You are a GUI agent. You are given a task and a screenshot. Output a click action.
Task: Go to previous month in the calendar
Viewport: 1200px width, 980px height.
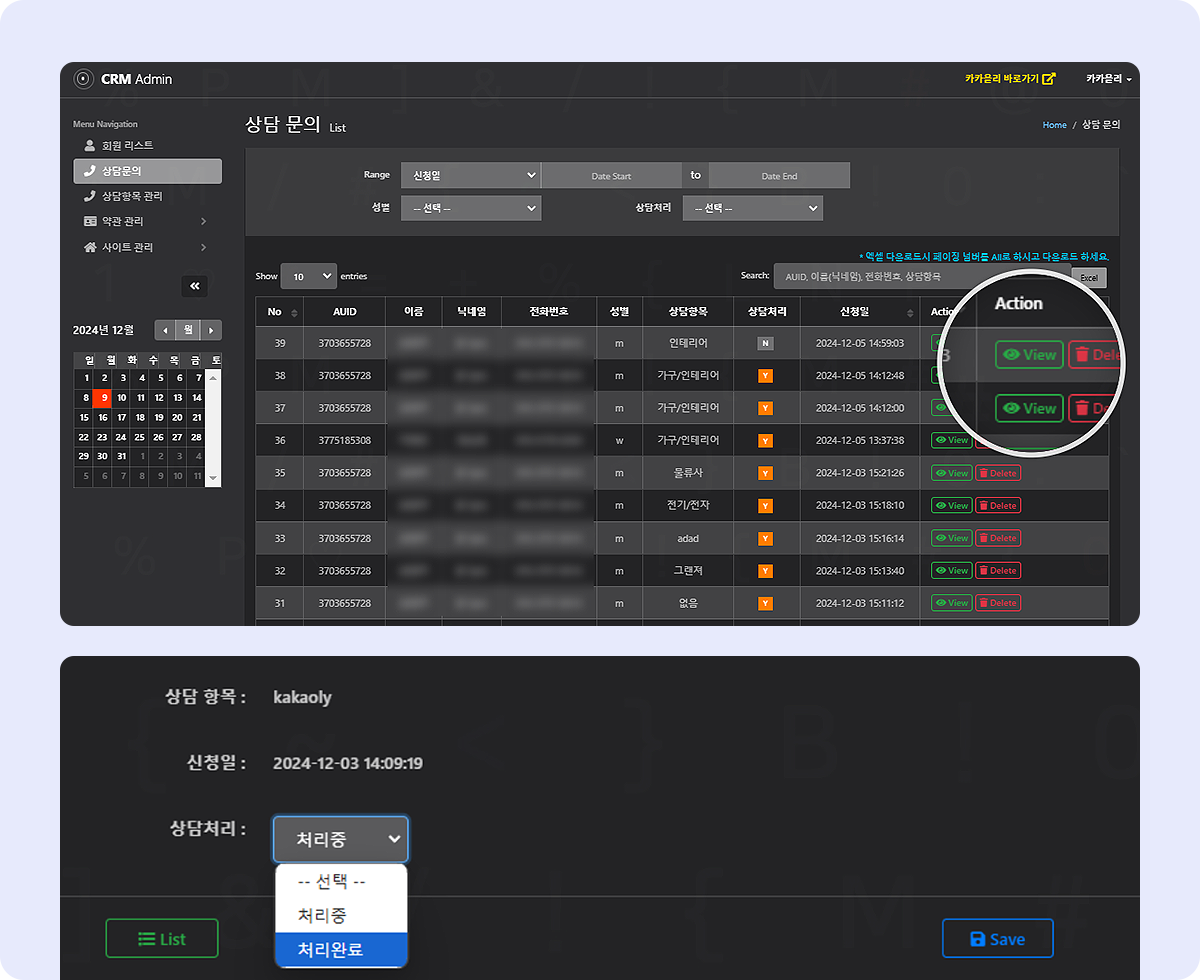point(165,330)
